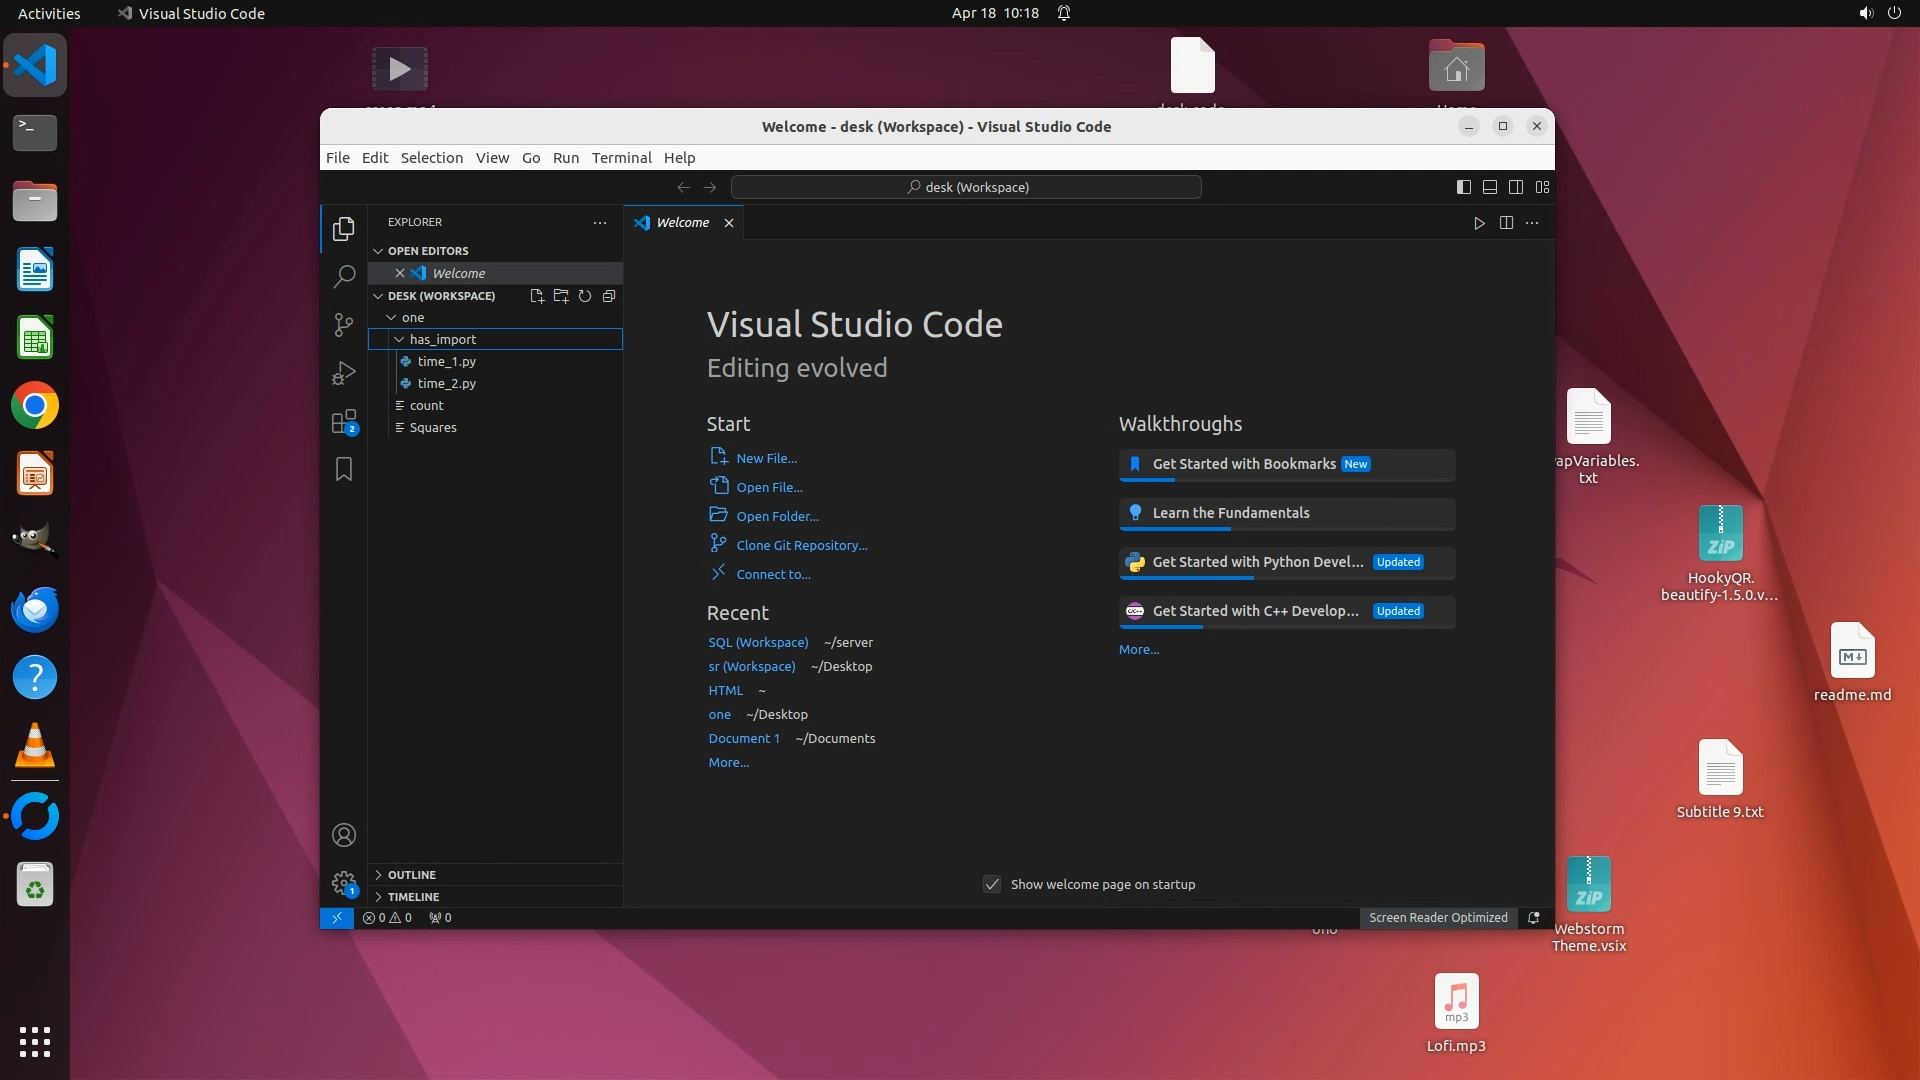Expand the Timeline section
1920x1080 pixels.
(x=413, y=897)
